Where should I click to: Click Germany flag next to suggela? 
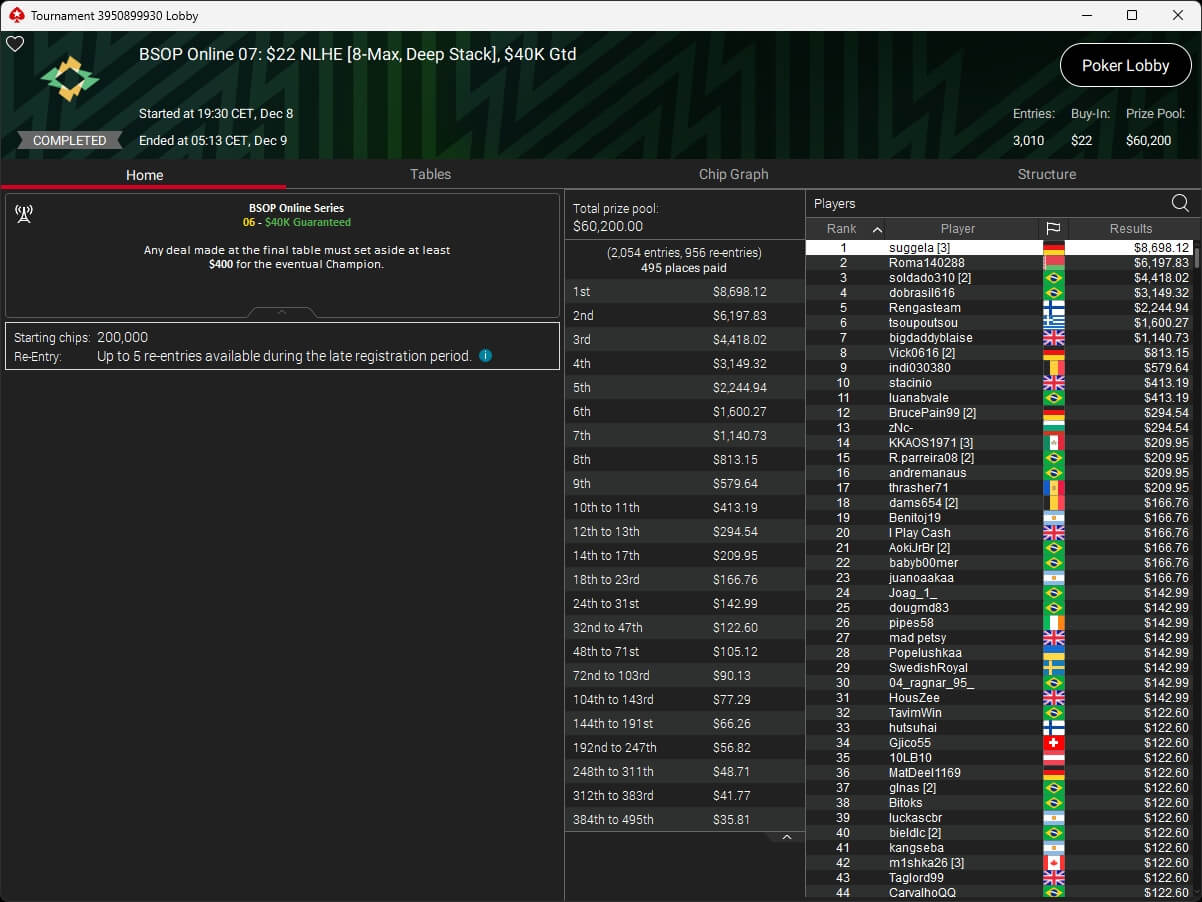[x=1053, y=248]
